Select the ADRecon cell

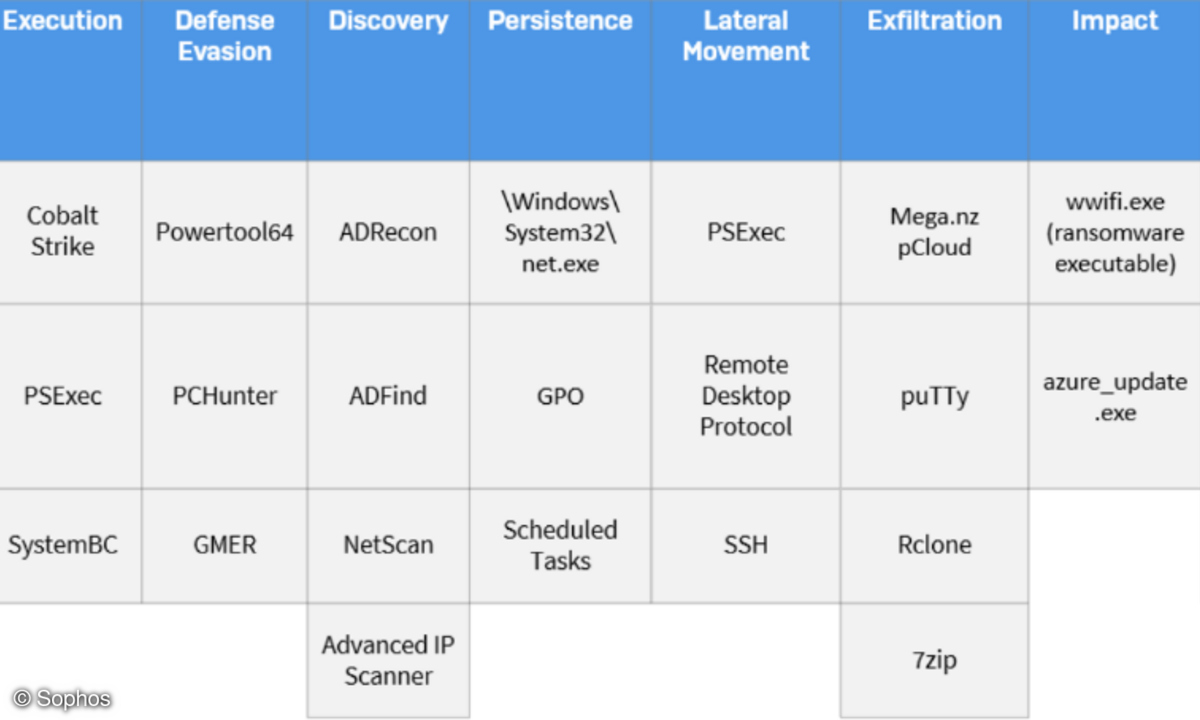tap(388, 232)
